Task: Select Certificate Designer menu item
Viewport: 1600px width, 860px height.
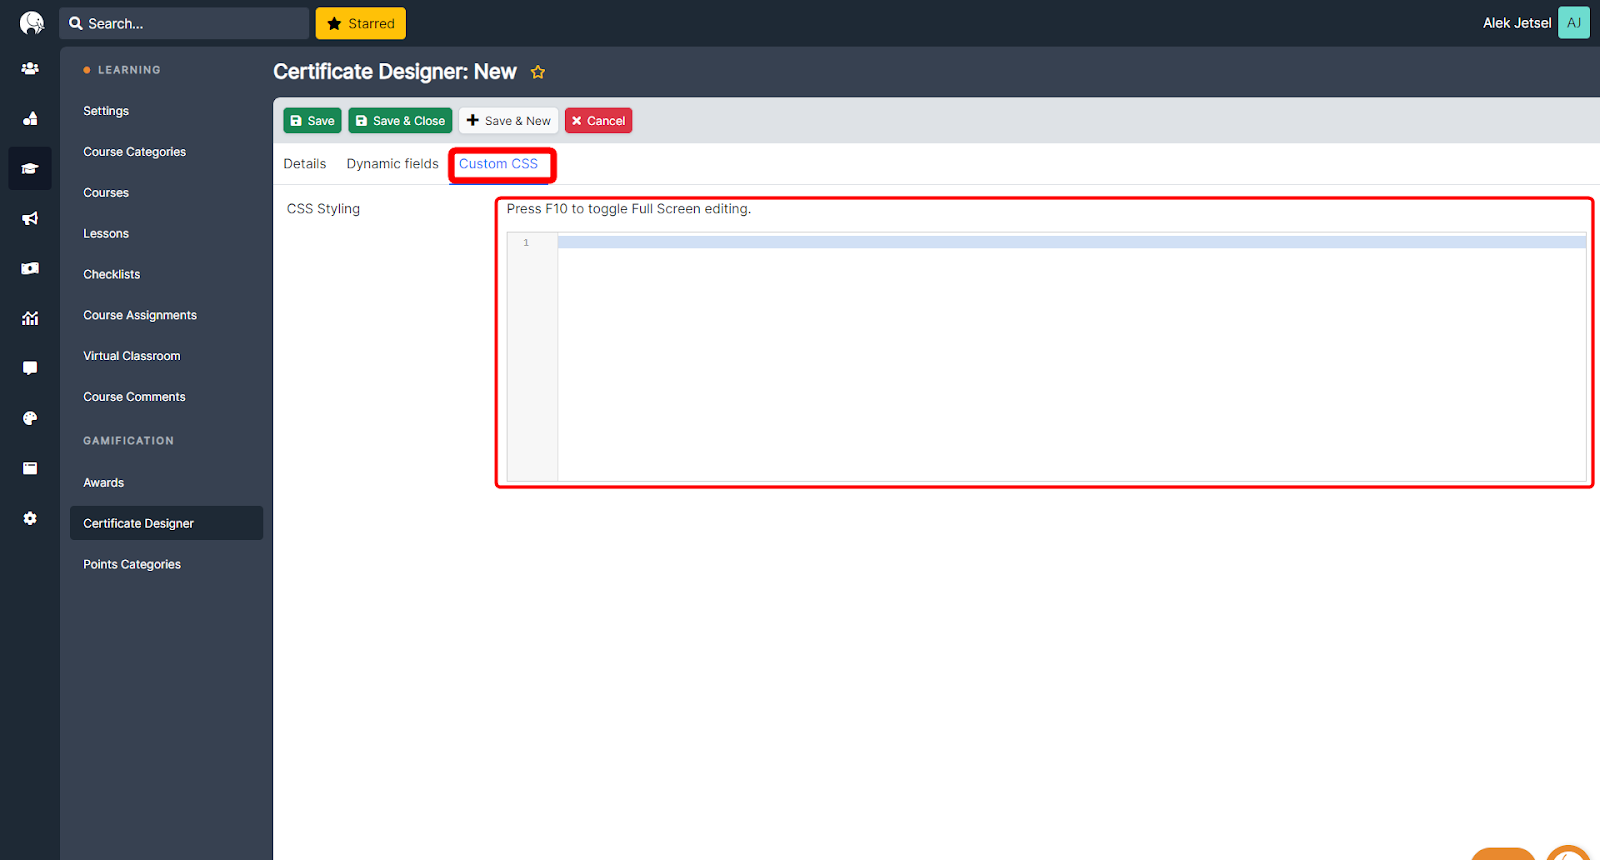Action: (166, 523)
